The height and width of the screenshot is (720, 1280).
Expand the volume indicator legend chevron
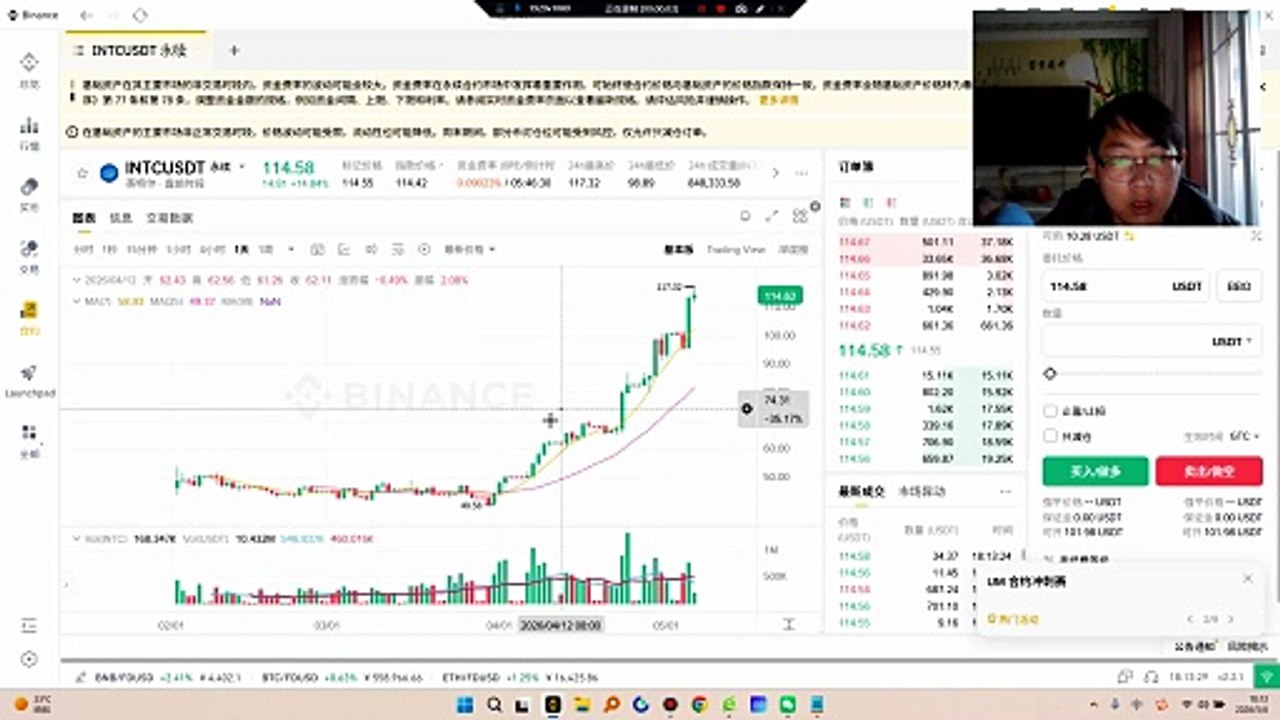pyautogui.click(x=78, y=538)
